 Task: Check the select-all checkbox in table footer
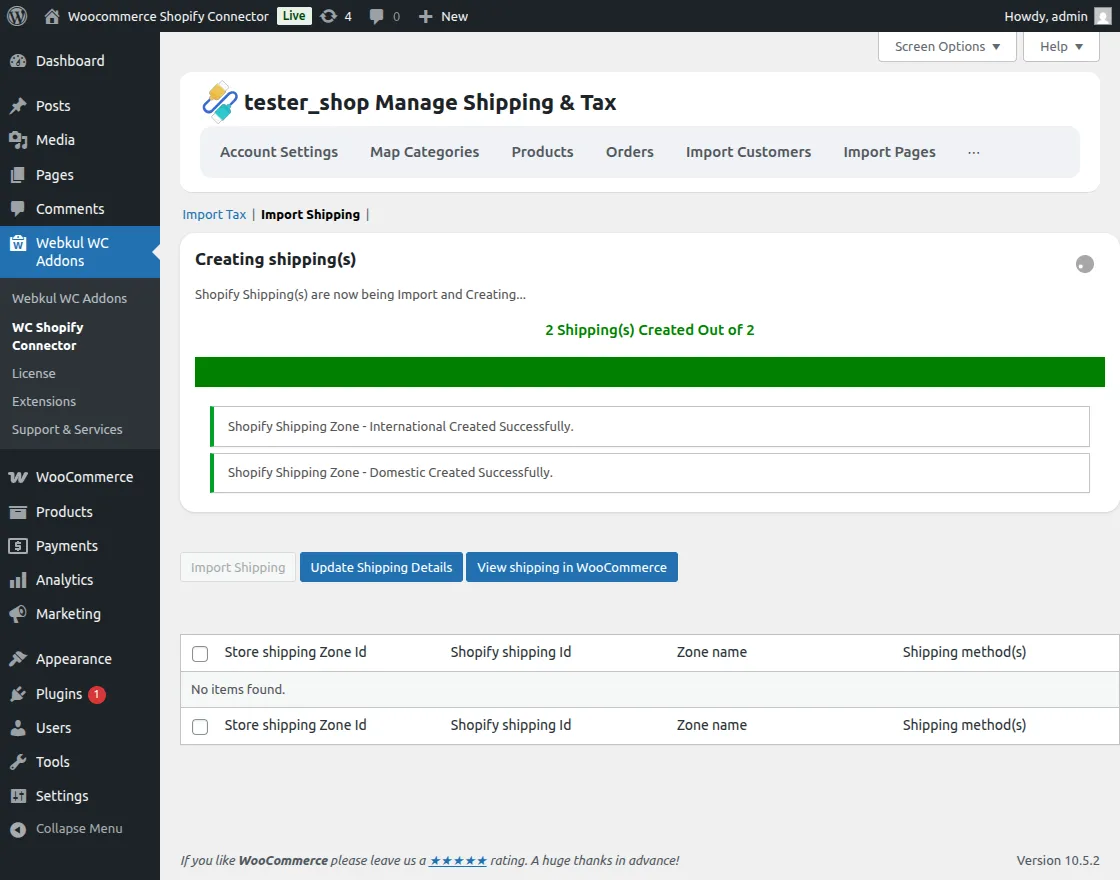tap(200, 726)
